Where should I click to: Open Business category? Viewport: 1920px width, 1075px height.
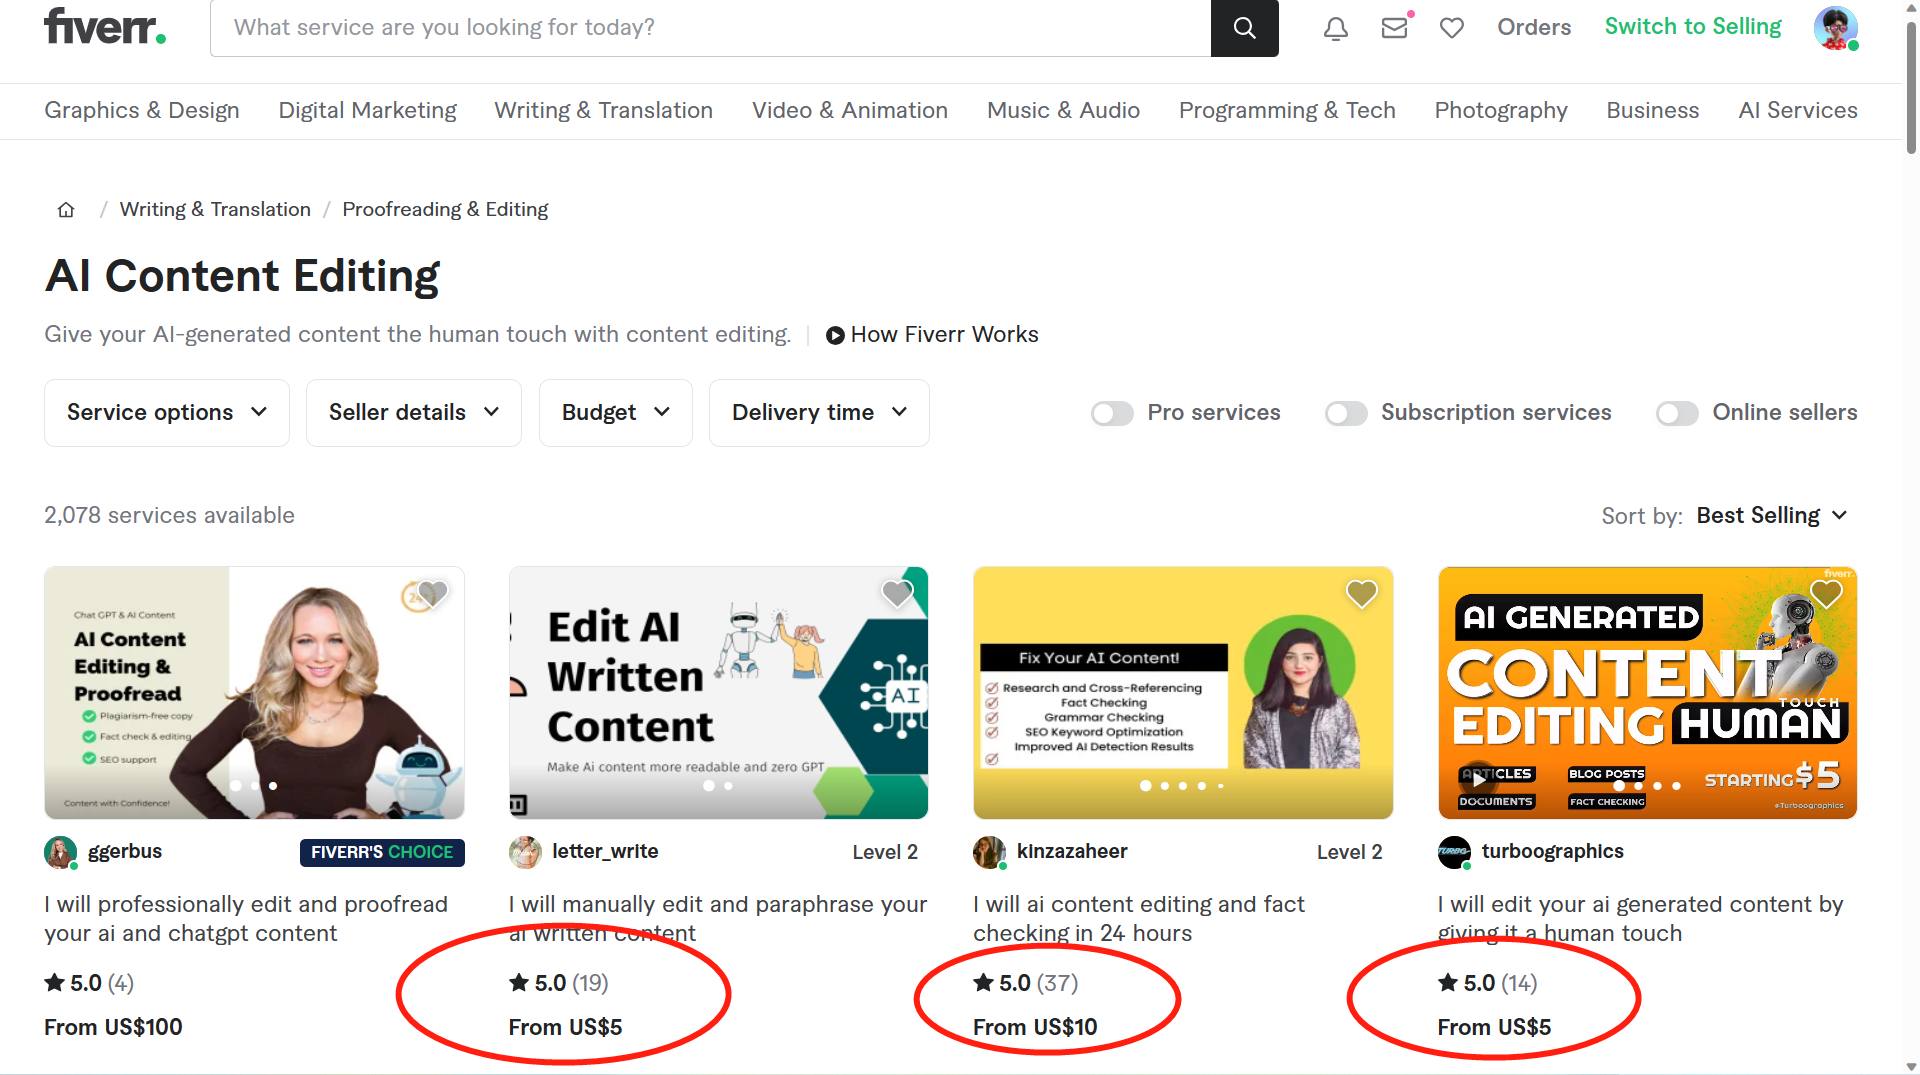point(1653,110)
